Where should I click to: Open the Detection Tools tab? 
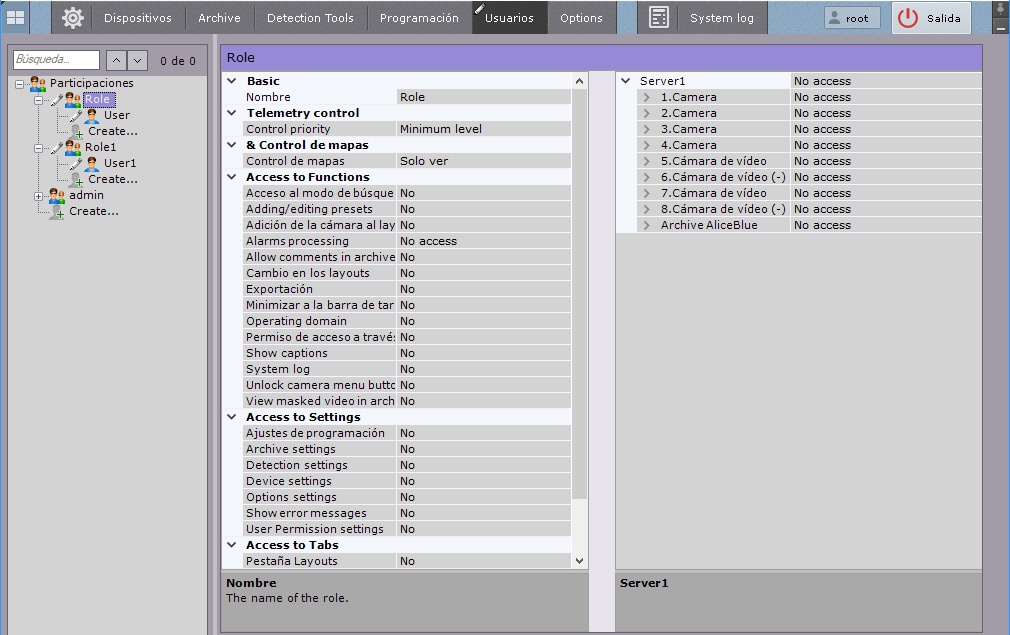[x=311, y=18]
